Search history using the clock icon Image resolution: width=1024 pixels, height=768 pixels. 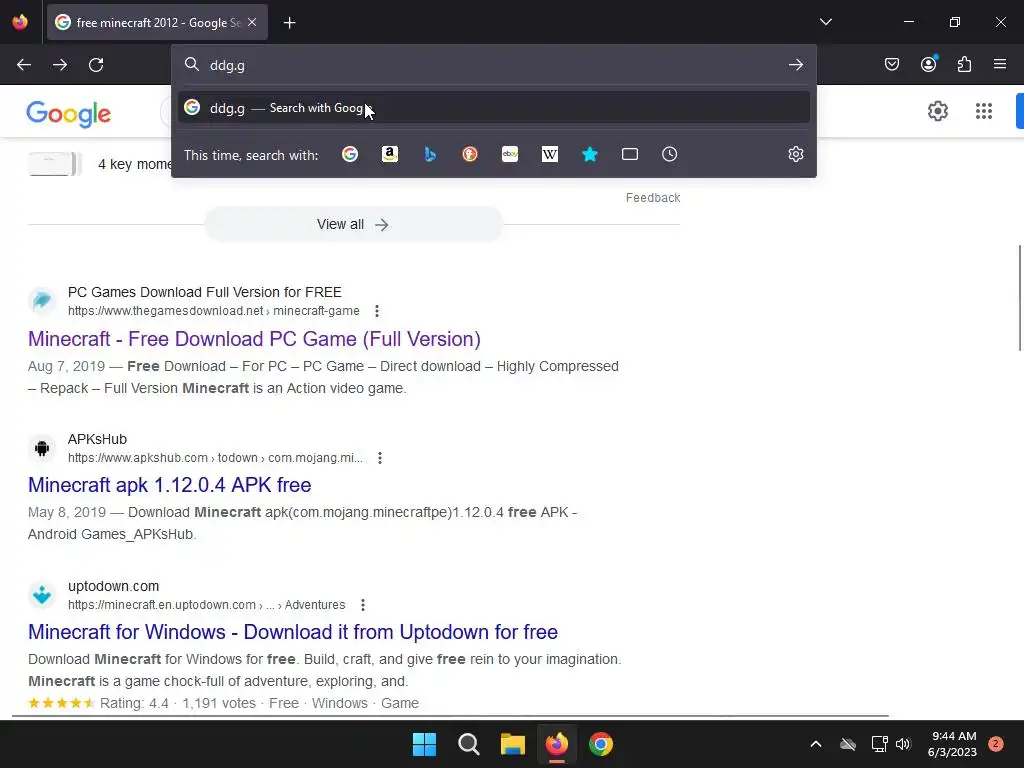click(x=669, y=154)
